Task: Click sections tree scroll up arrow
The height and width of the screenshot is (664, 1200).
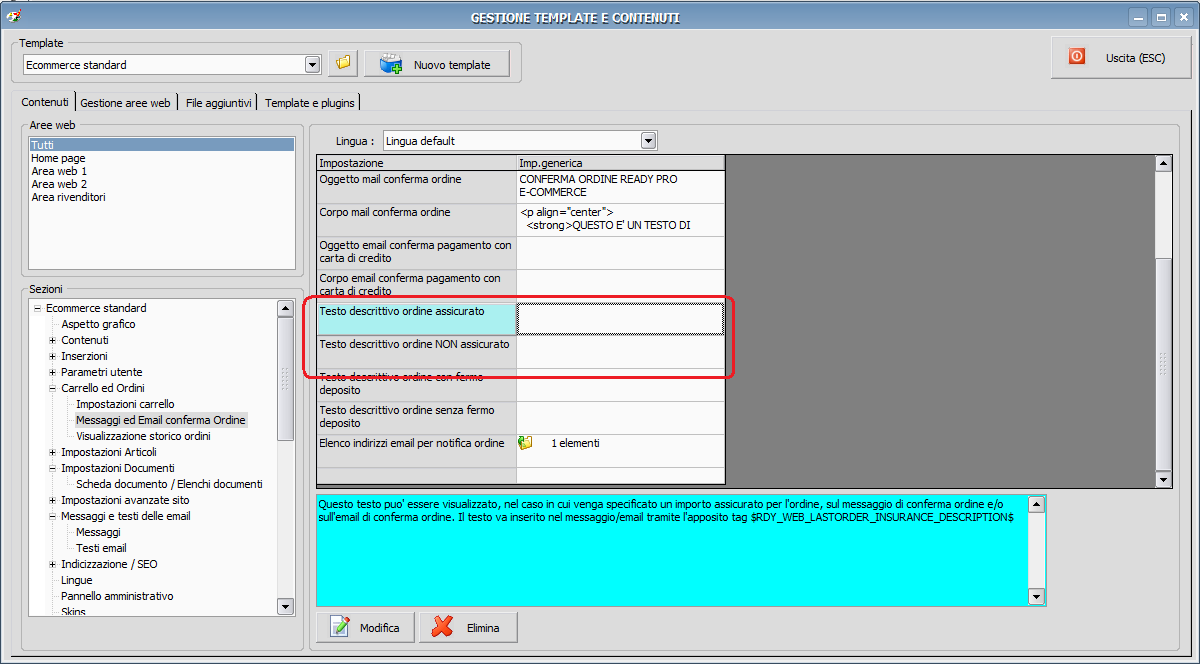Action: [285, 308]
